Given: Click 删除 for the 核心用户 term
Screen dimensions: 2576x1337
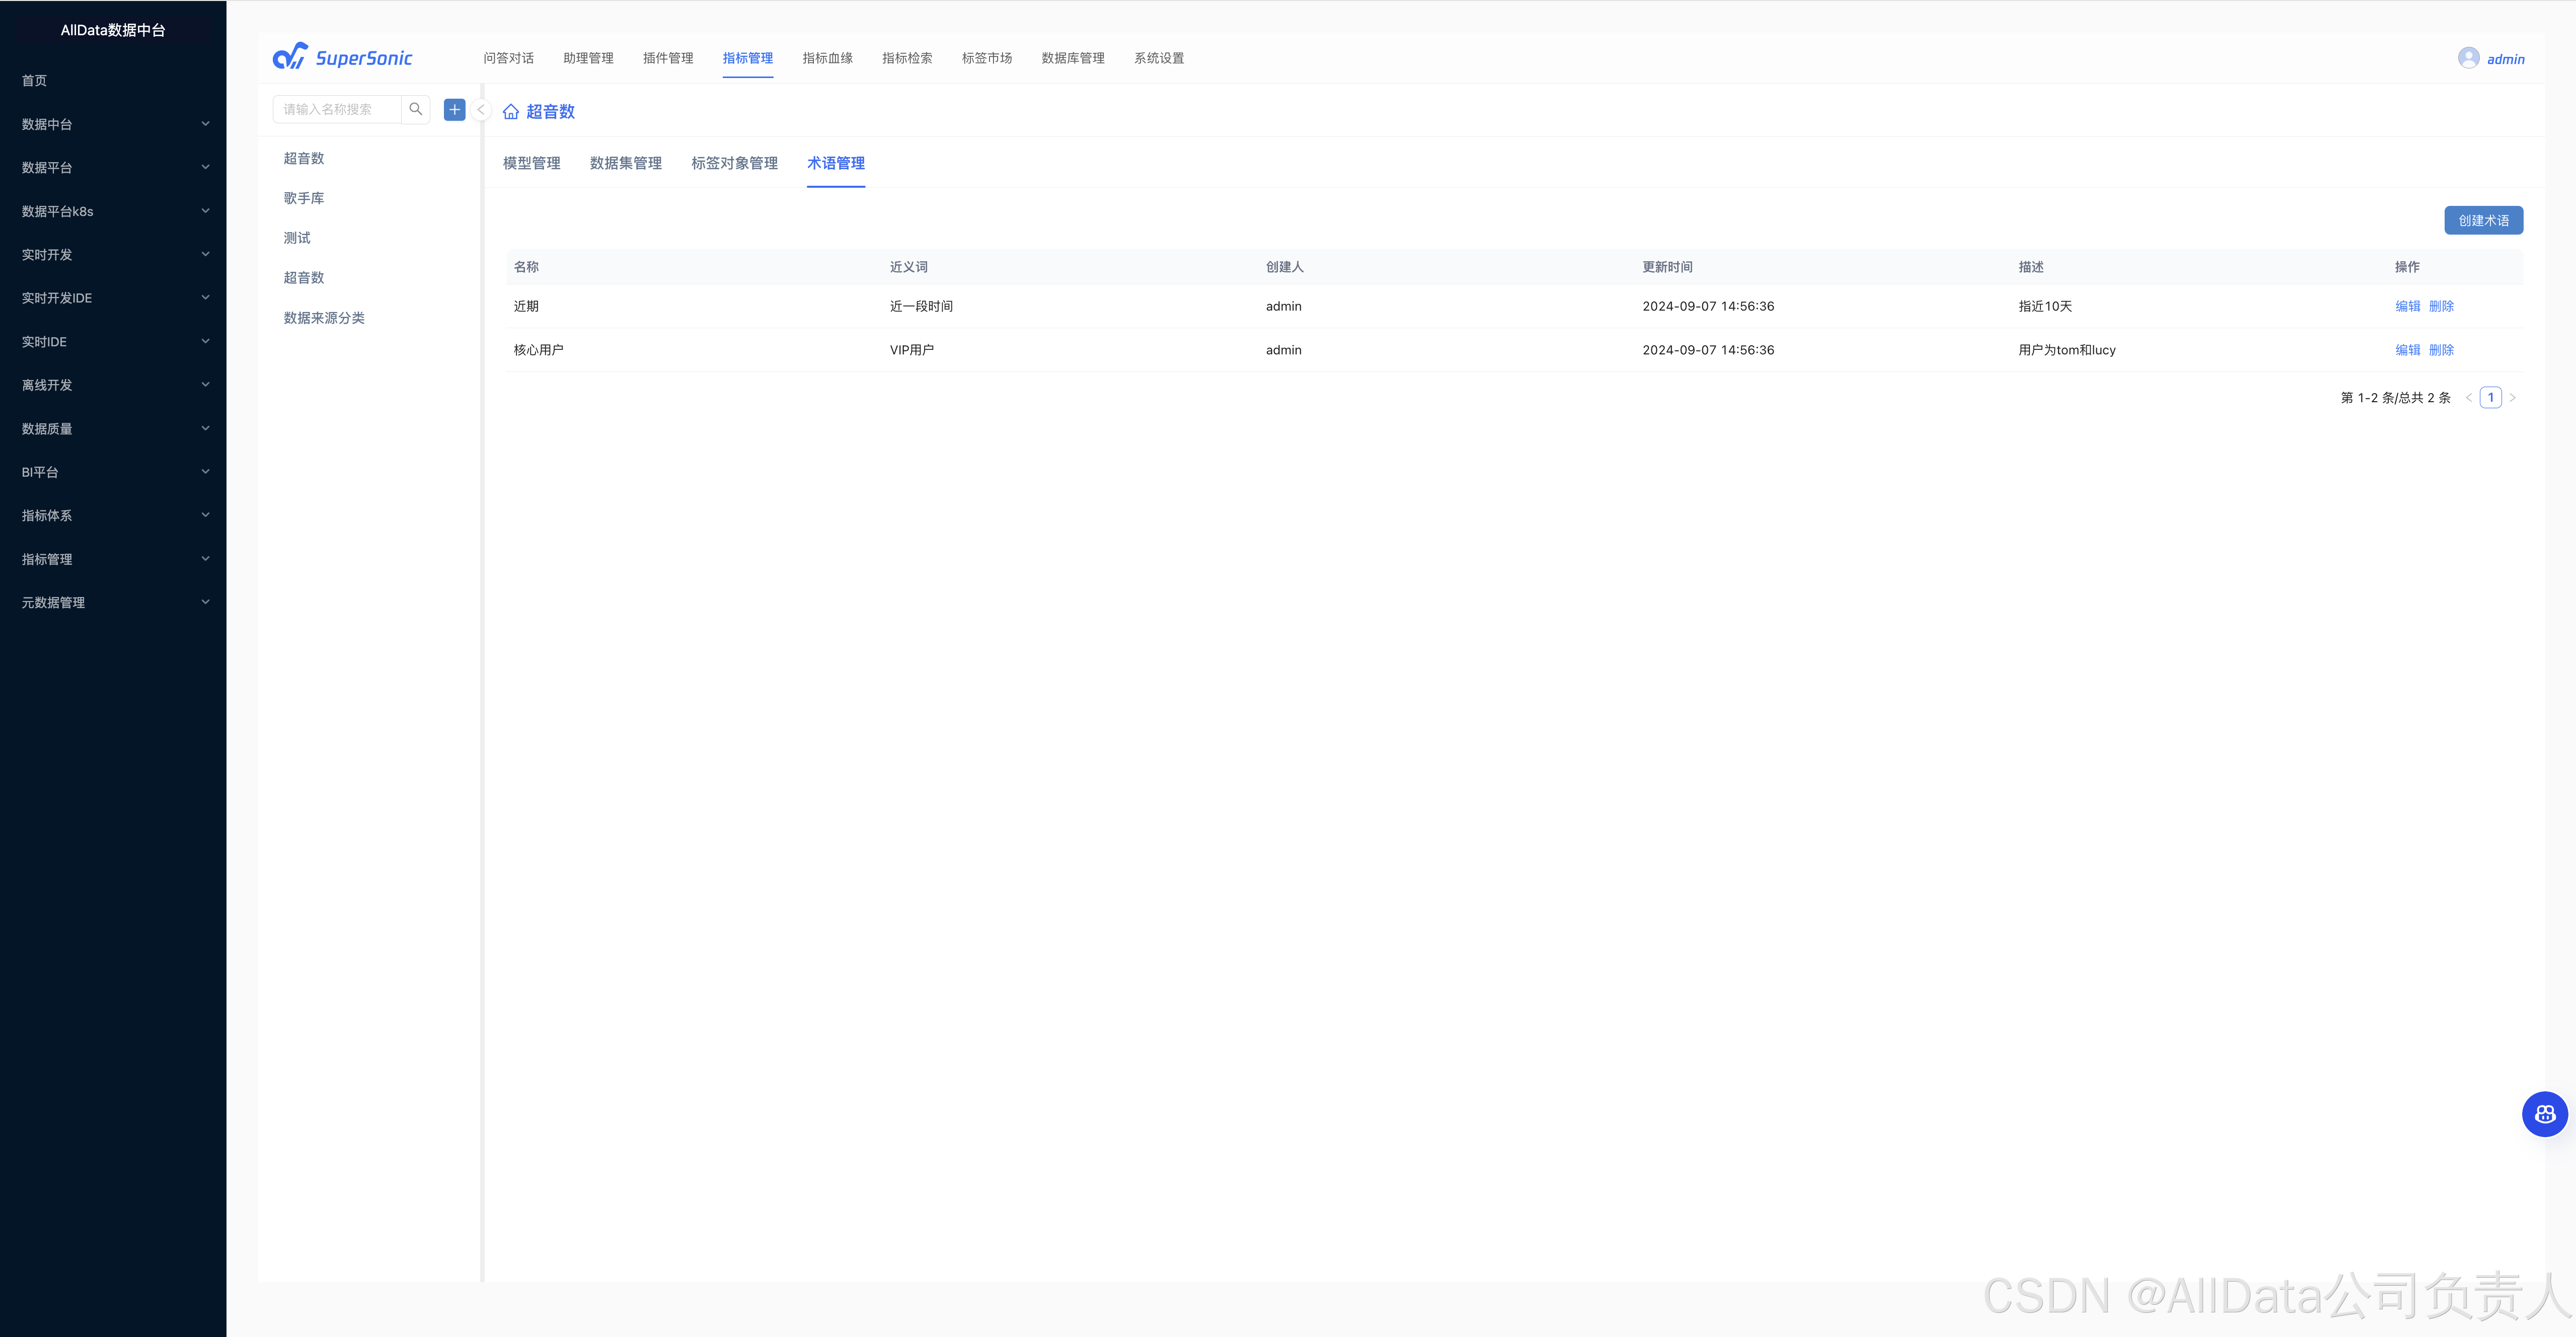Looking at the screenshot, I should pos(2441,350).
